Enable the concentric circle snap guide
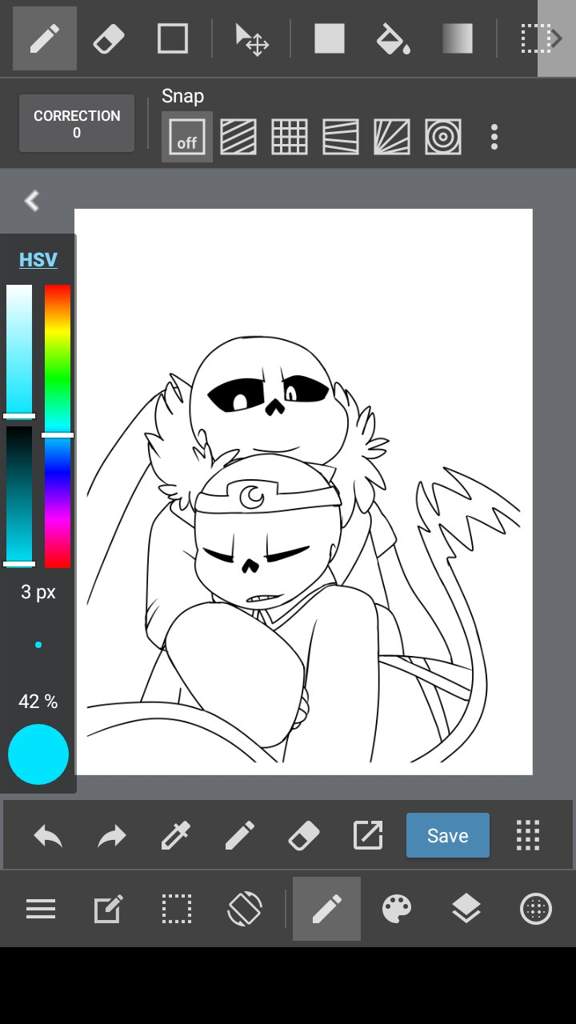Viewport: 576px width, 1024px height. click(443, 136)
